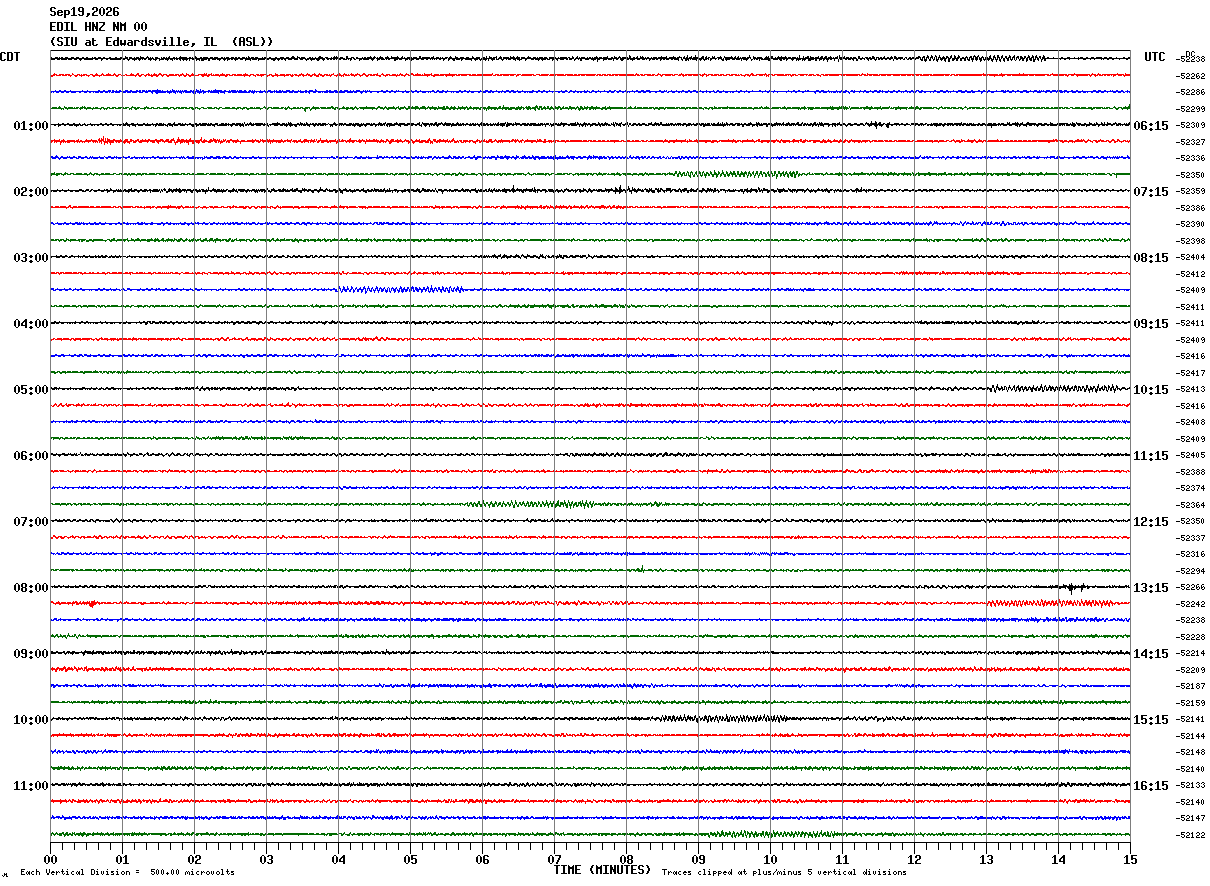Click the TIME (MINUTES) axis title
1210x886 pixels.
click(602, 870)
